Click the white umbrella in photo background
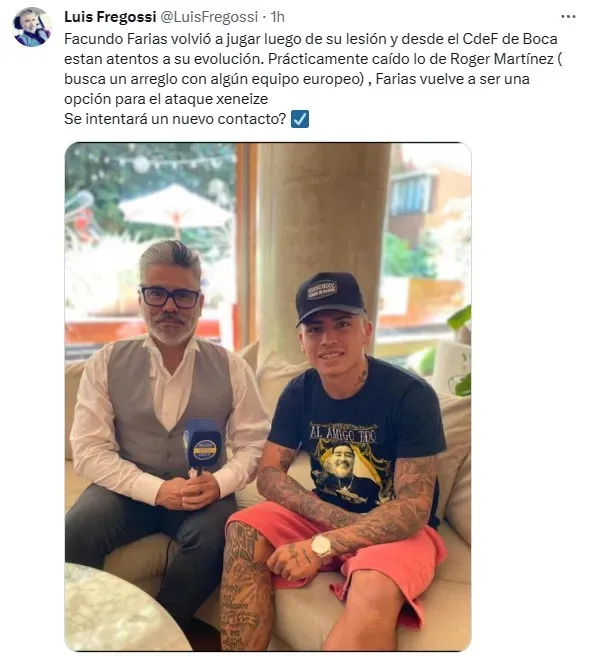Viewport: 592px width, 662px height. tap(175, 209)
